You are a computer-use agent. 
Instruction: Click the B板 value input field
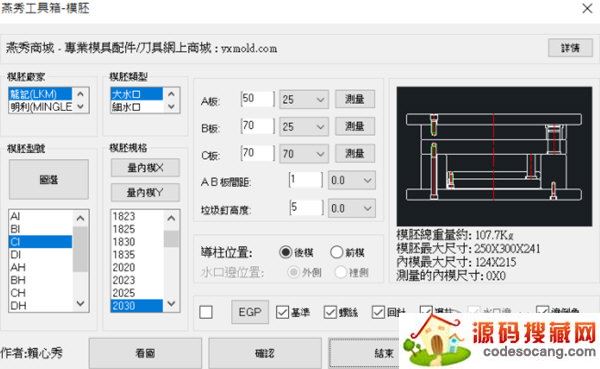pyautogui.click(x=258, y=126)
